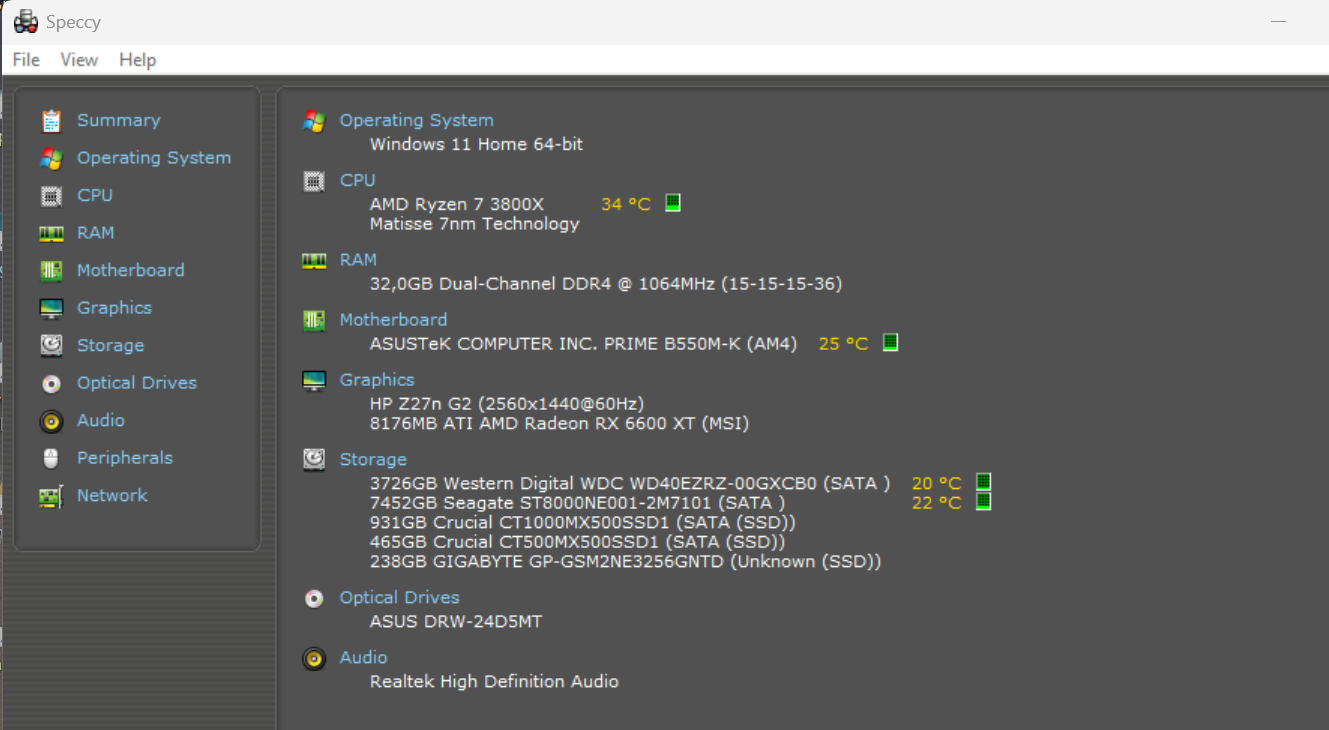Click the green temperature indicator beside CPU 34 °C

tap(673, 203)
